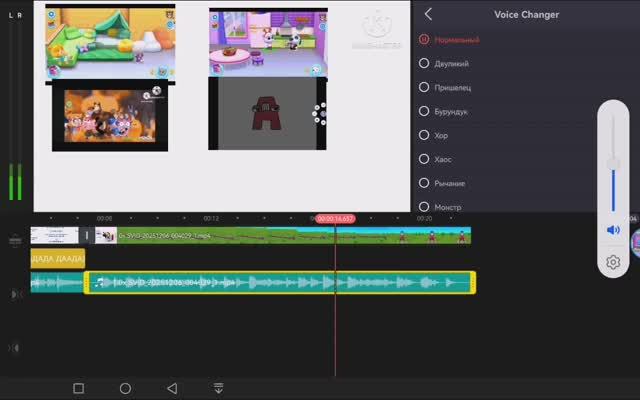Image resolution: width=640 pixels, height=400 pixels.
Task: Click the 00:08 mark on the timeline ruler
Action: (104, 219)
